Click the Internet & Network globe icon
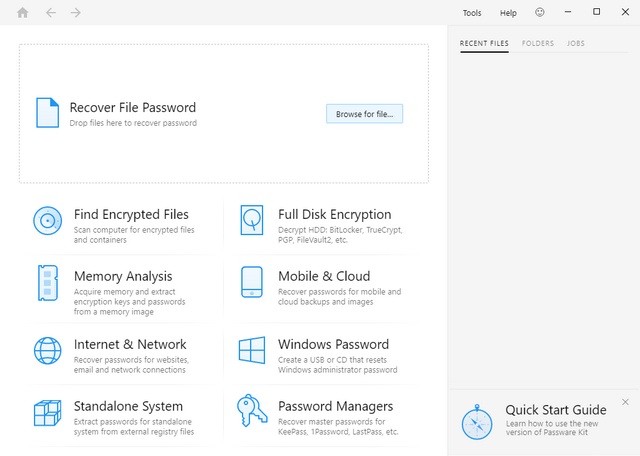The width and height of the screenshot is (640, 456). [x=47, y=351]
